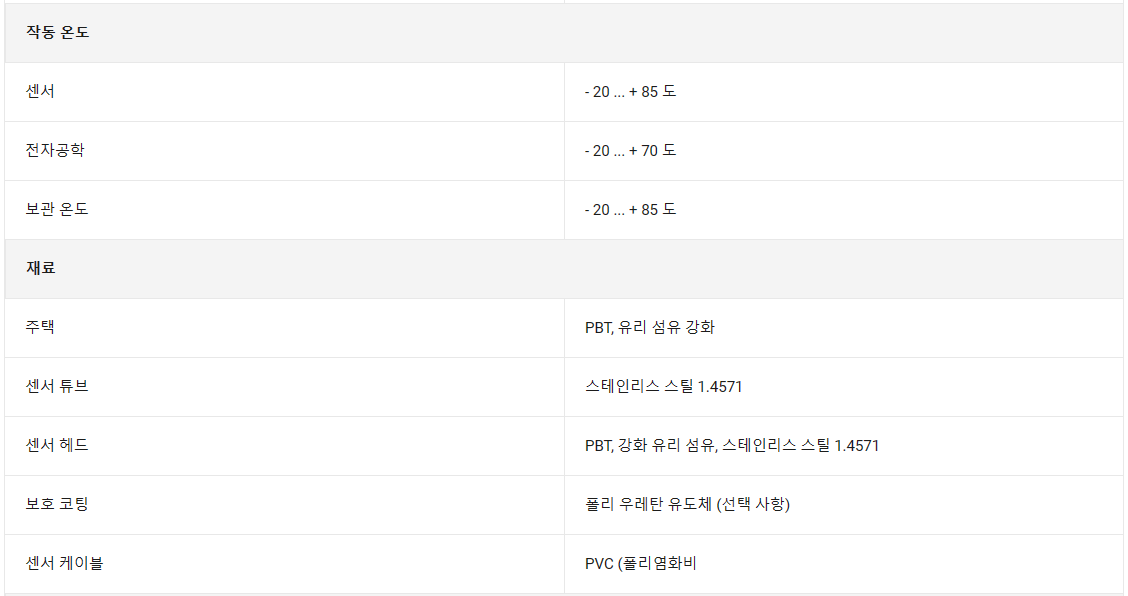Screen dimensions: 1128x596
Task: Select the 보호 코팅 row label
Action: (57, 505)
